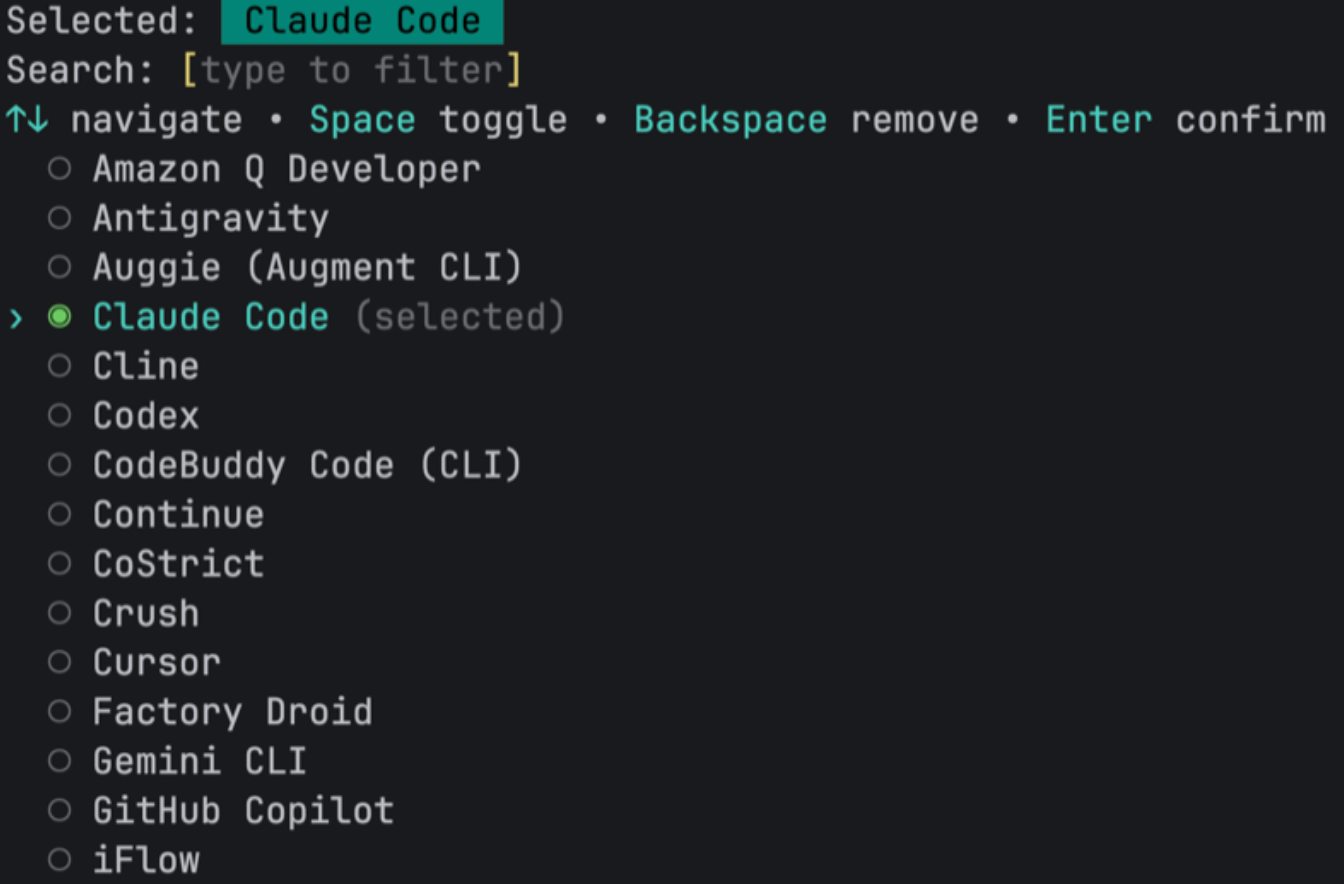This screenshot has height=884, width=1344.
Task: Select the iFlow radio button
Action: (x=60, y=859)
